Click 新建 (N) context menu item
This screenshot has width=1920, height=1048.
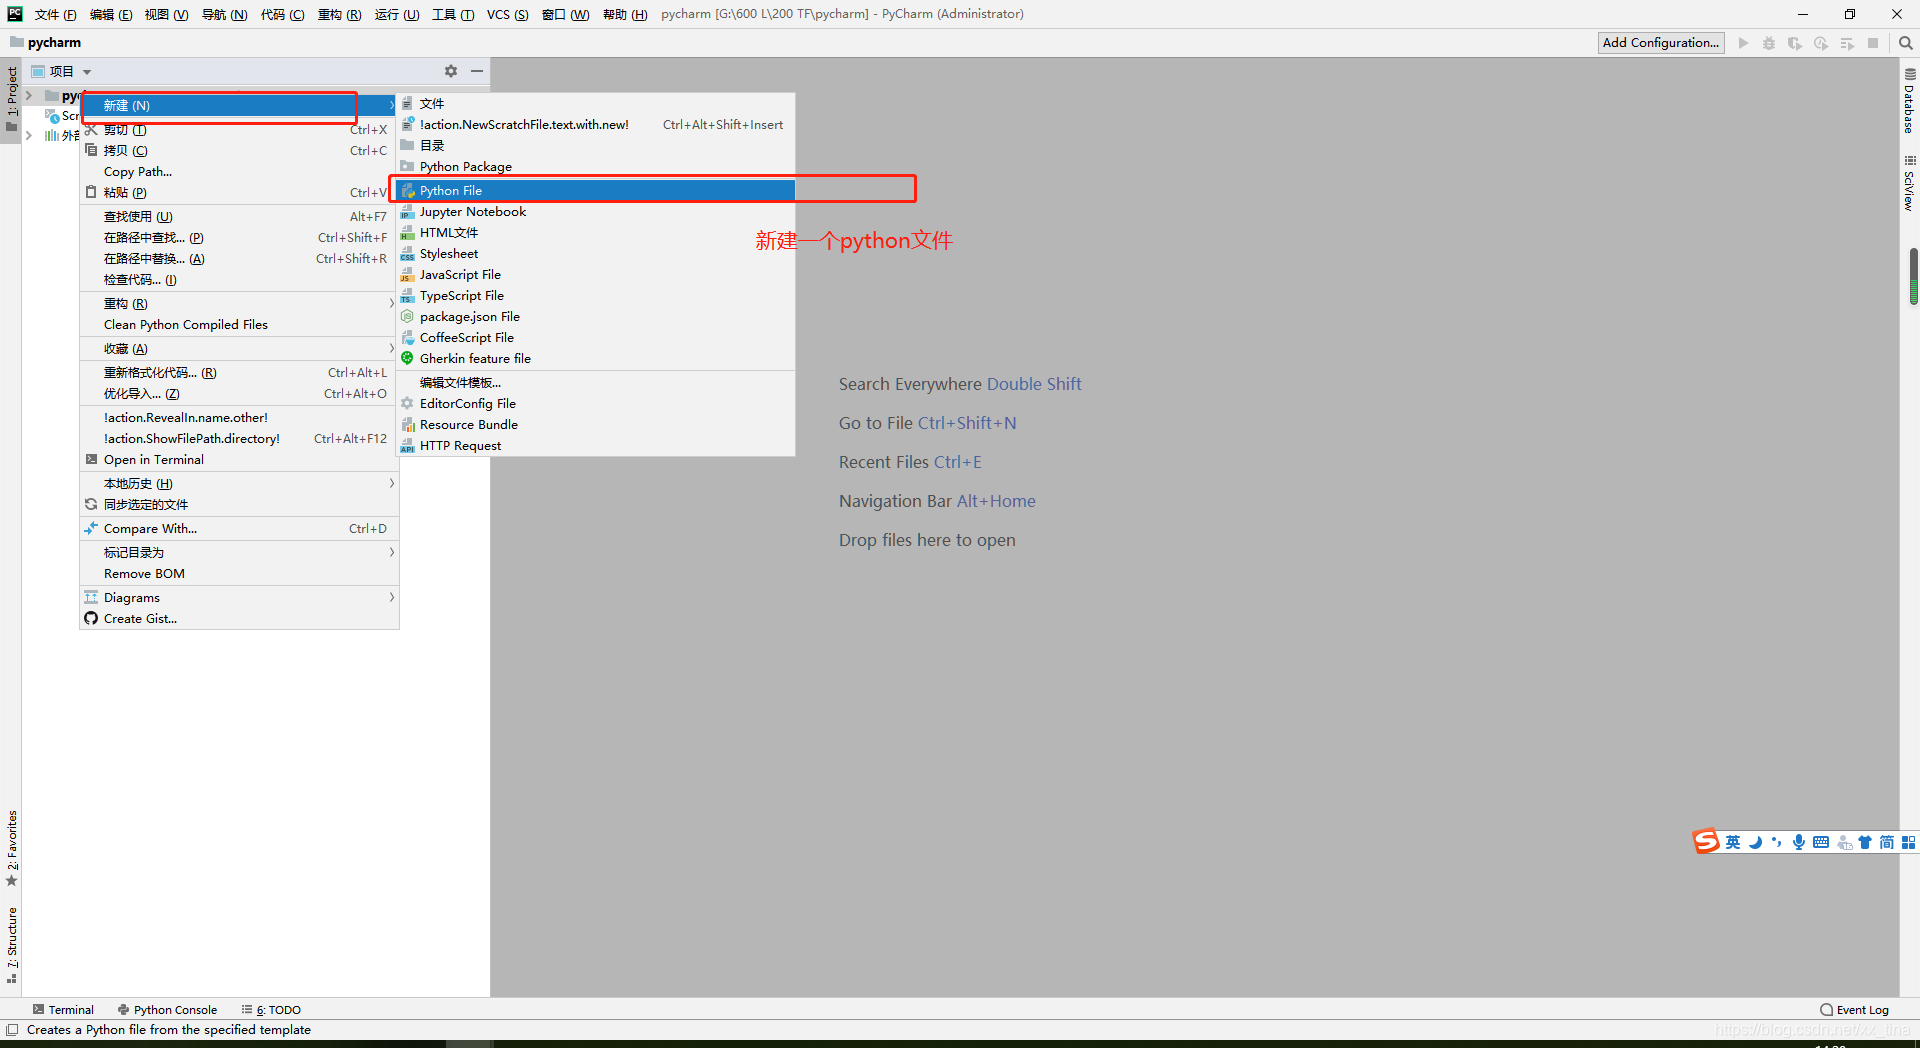coord(239,105)
